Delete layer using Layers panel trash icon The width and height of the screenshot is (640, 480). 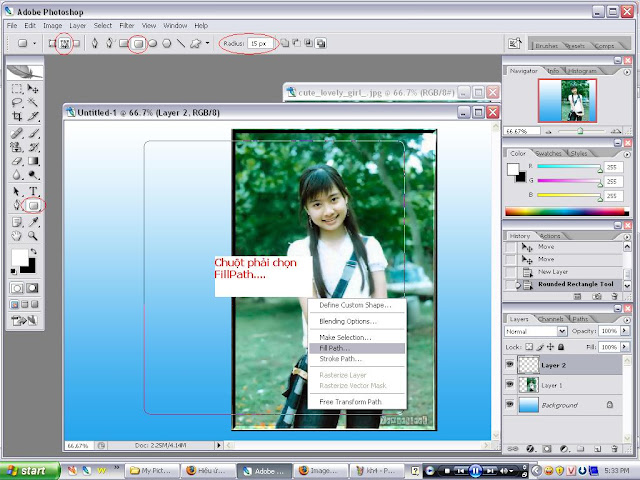click(614, 449)
